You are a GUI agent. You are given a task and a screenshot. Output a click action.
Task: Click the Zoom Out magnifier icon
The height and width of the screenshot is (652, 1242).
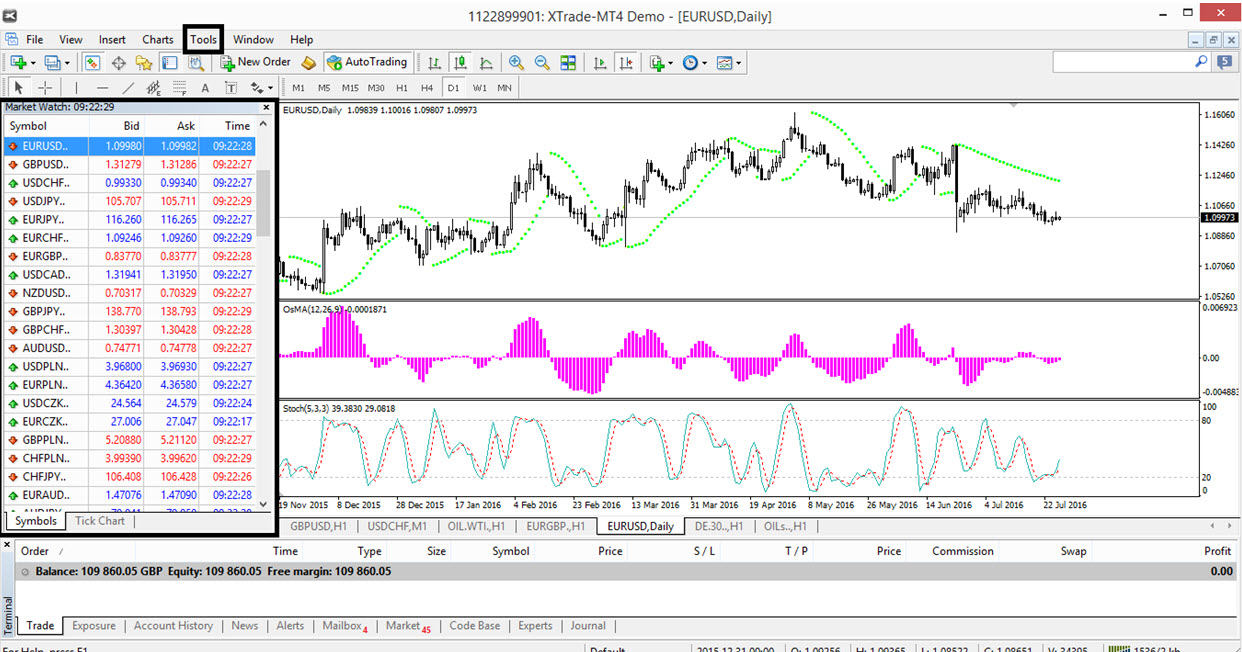click(x=542, y=63)
